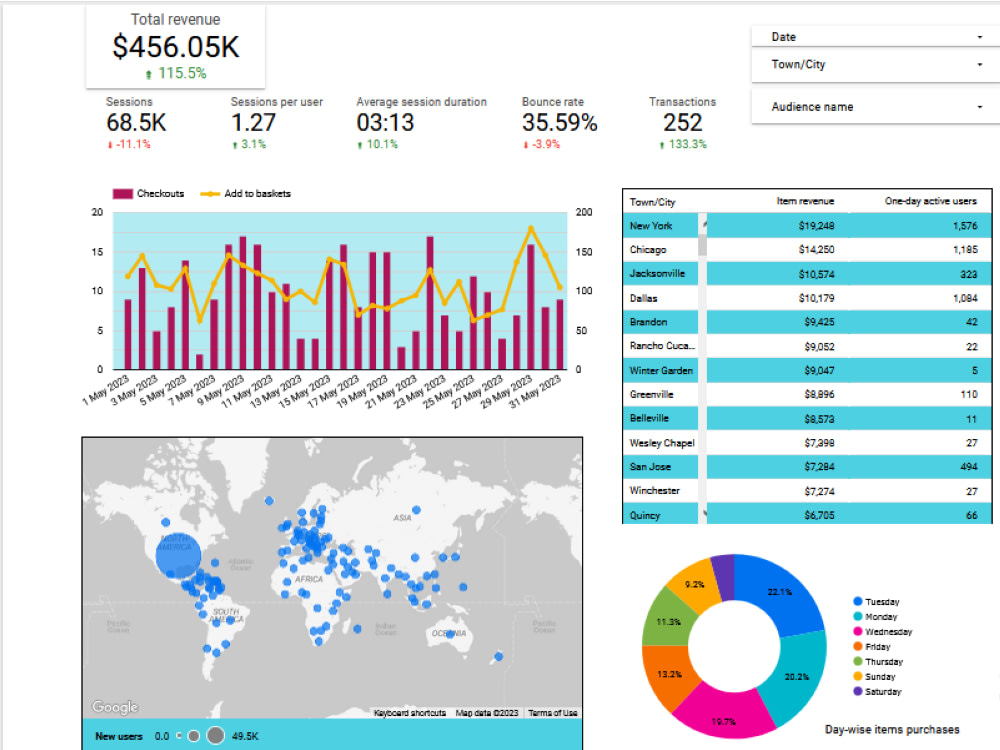Image resolution: width=1000 pixels, height=750 pixels.
Task: Click the Thursday legend dot
Action: (855, 661)
